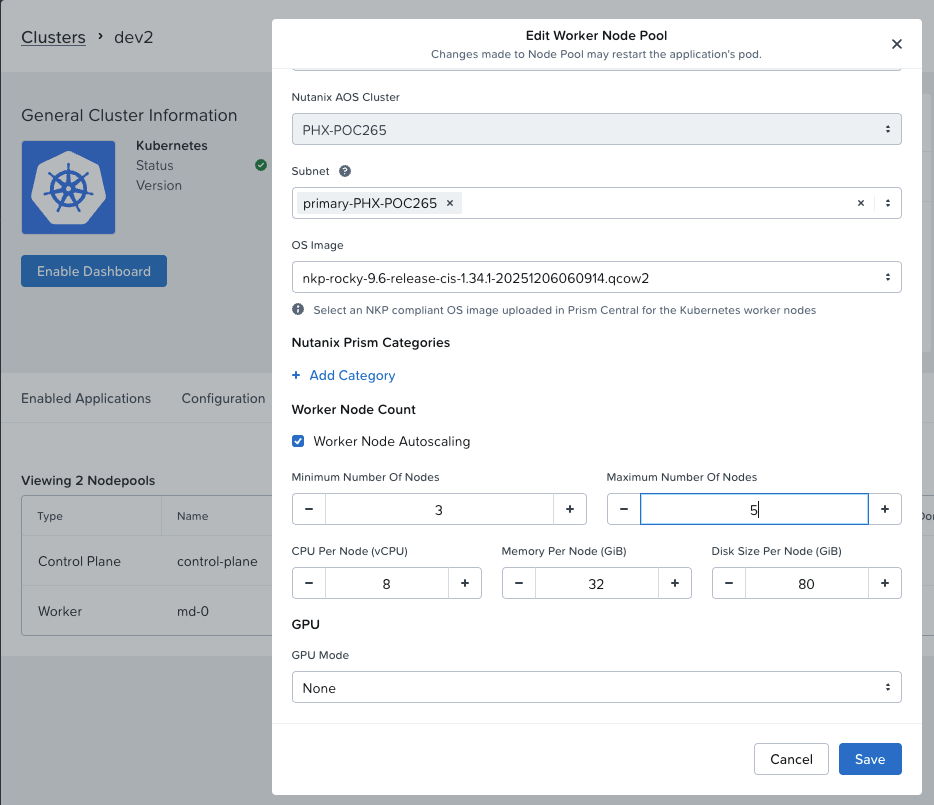
Task: Increase the maximum number of nodes
Action: (x=884, y=509)
